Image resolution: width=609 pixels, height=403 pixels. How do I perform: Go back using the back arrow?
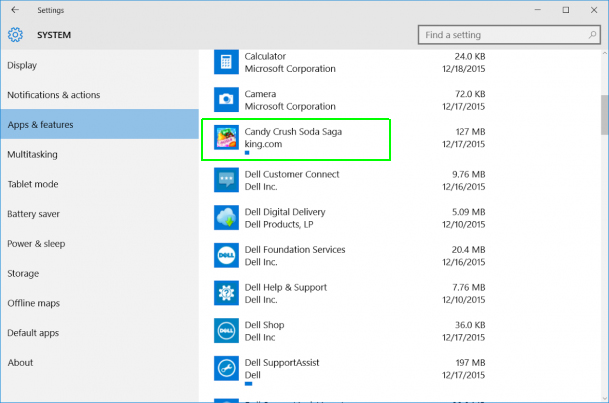click(14, 10)
